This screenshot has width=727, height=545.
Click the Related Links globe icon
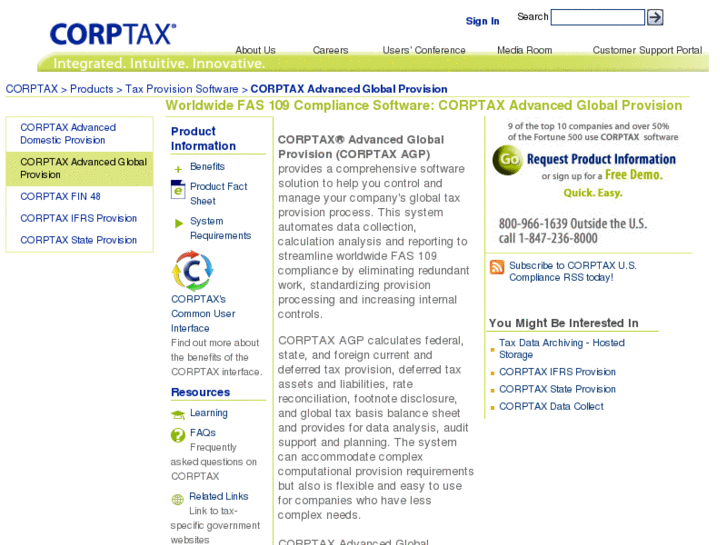(x=178, y=499)
